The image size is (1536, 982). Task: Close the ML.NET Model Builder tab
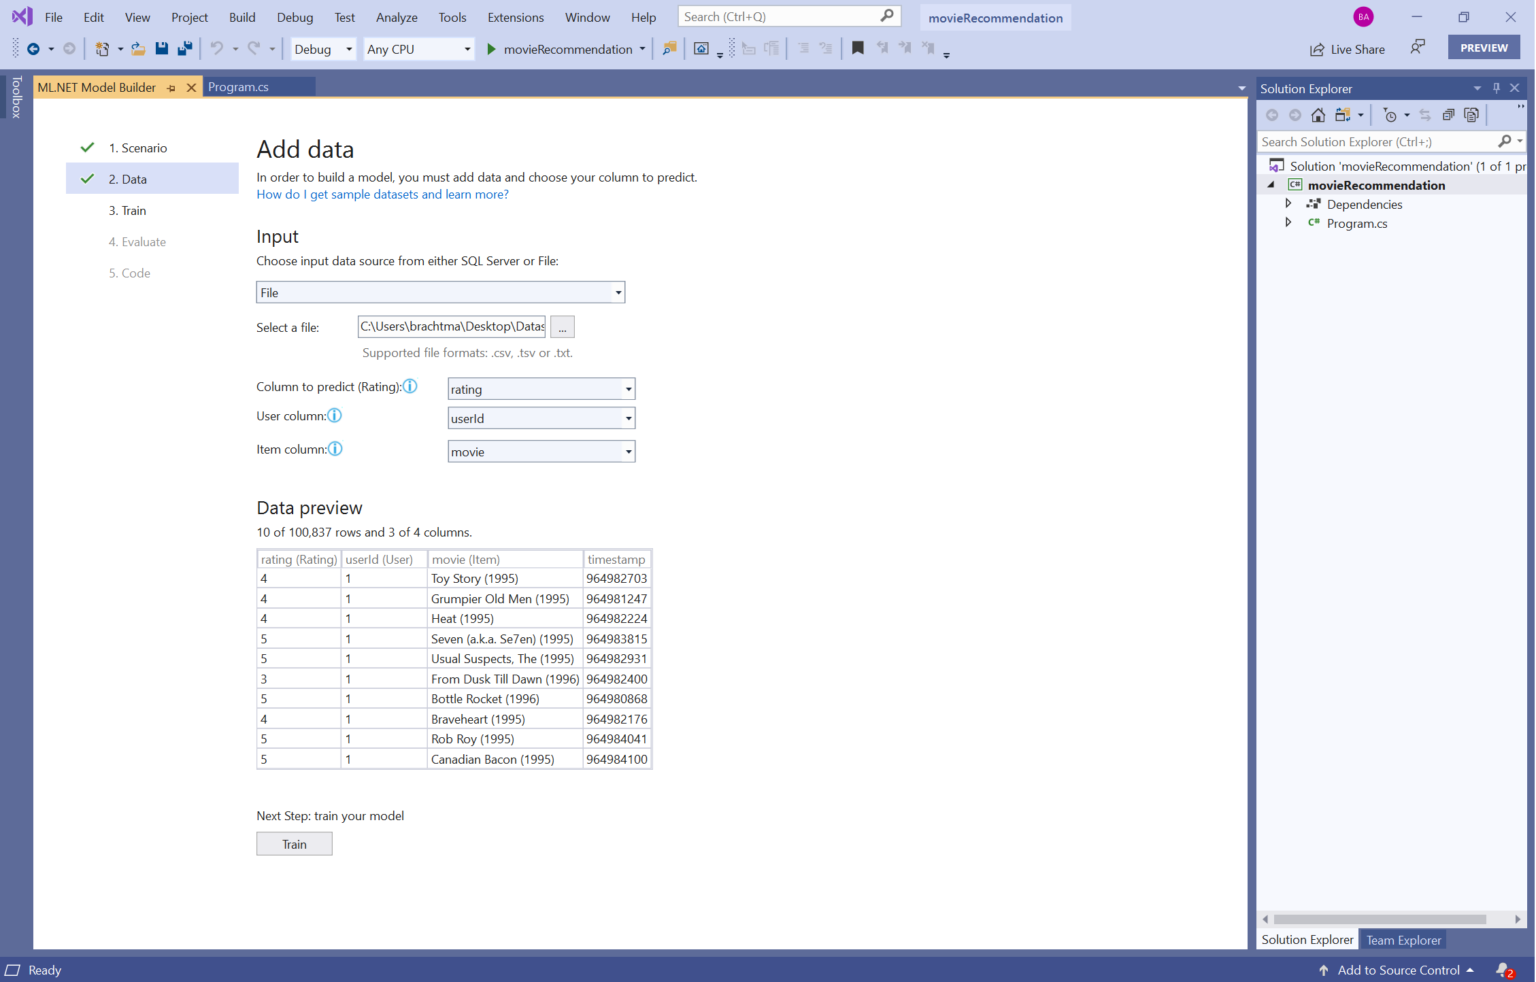(191, 88)
